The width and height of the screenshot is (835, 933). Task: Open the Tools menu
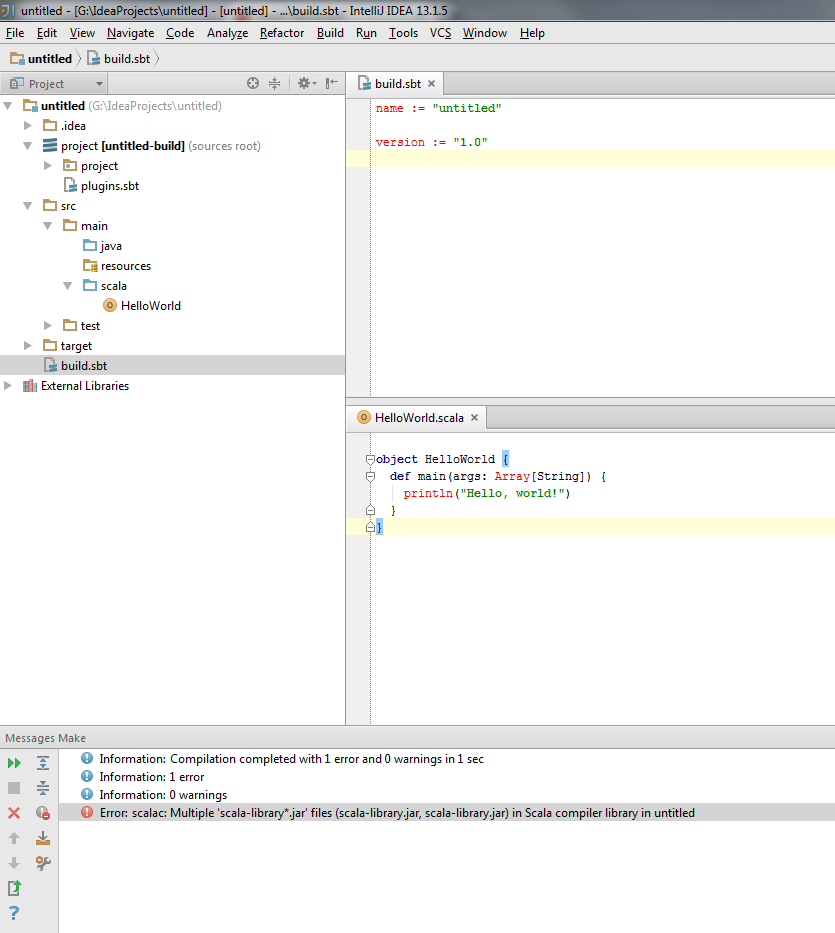[403, 33]
